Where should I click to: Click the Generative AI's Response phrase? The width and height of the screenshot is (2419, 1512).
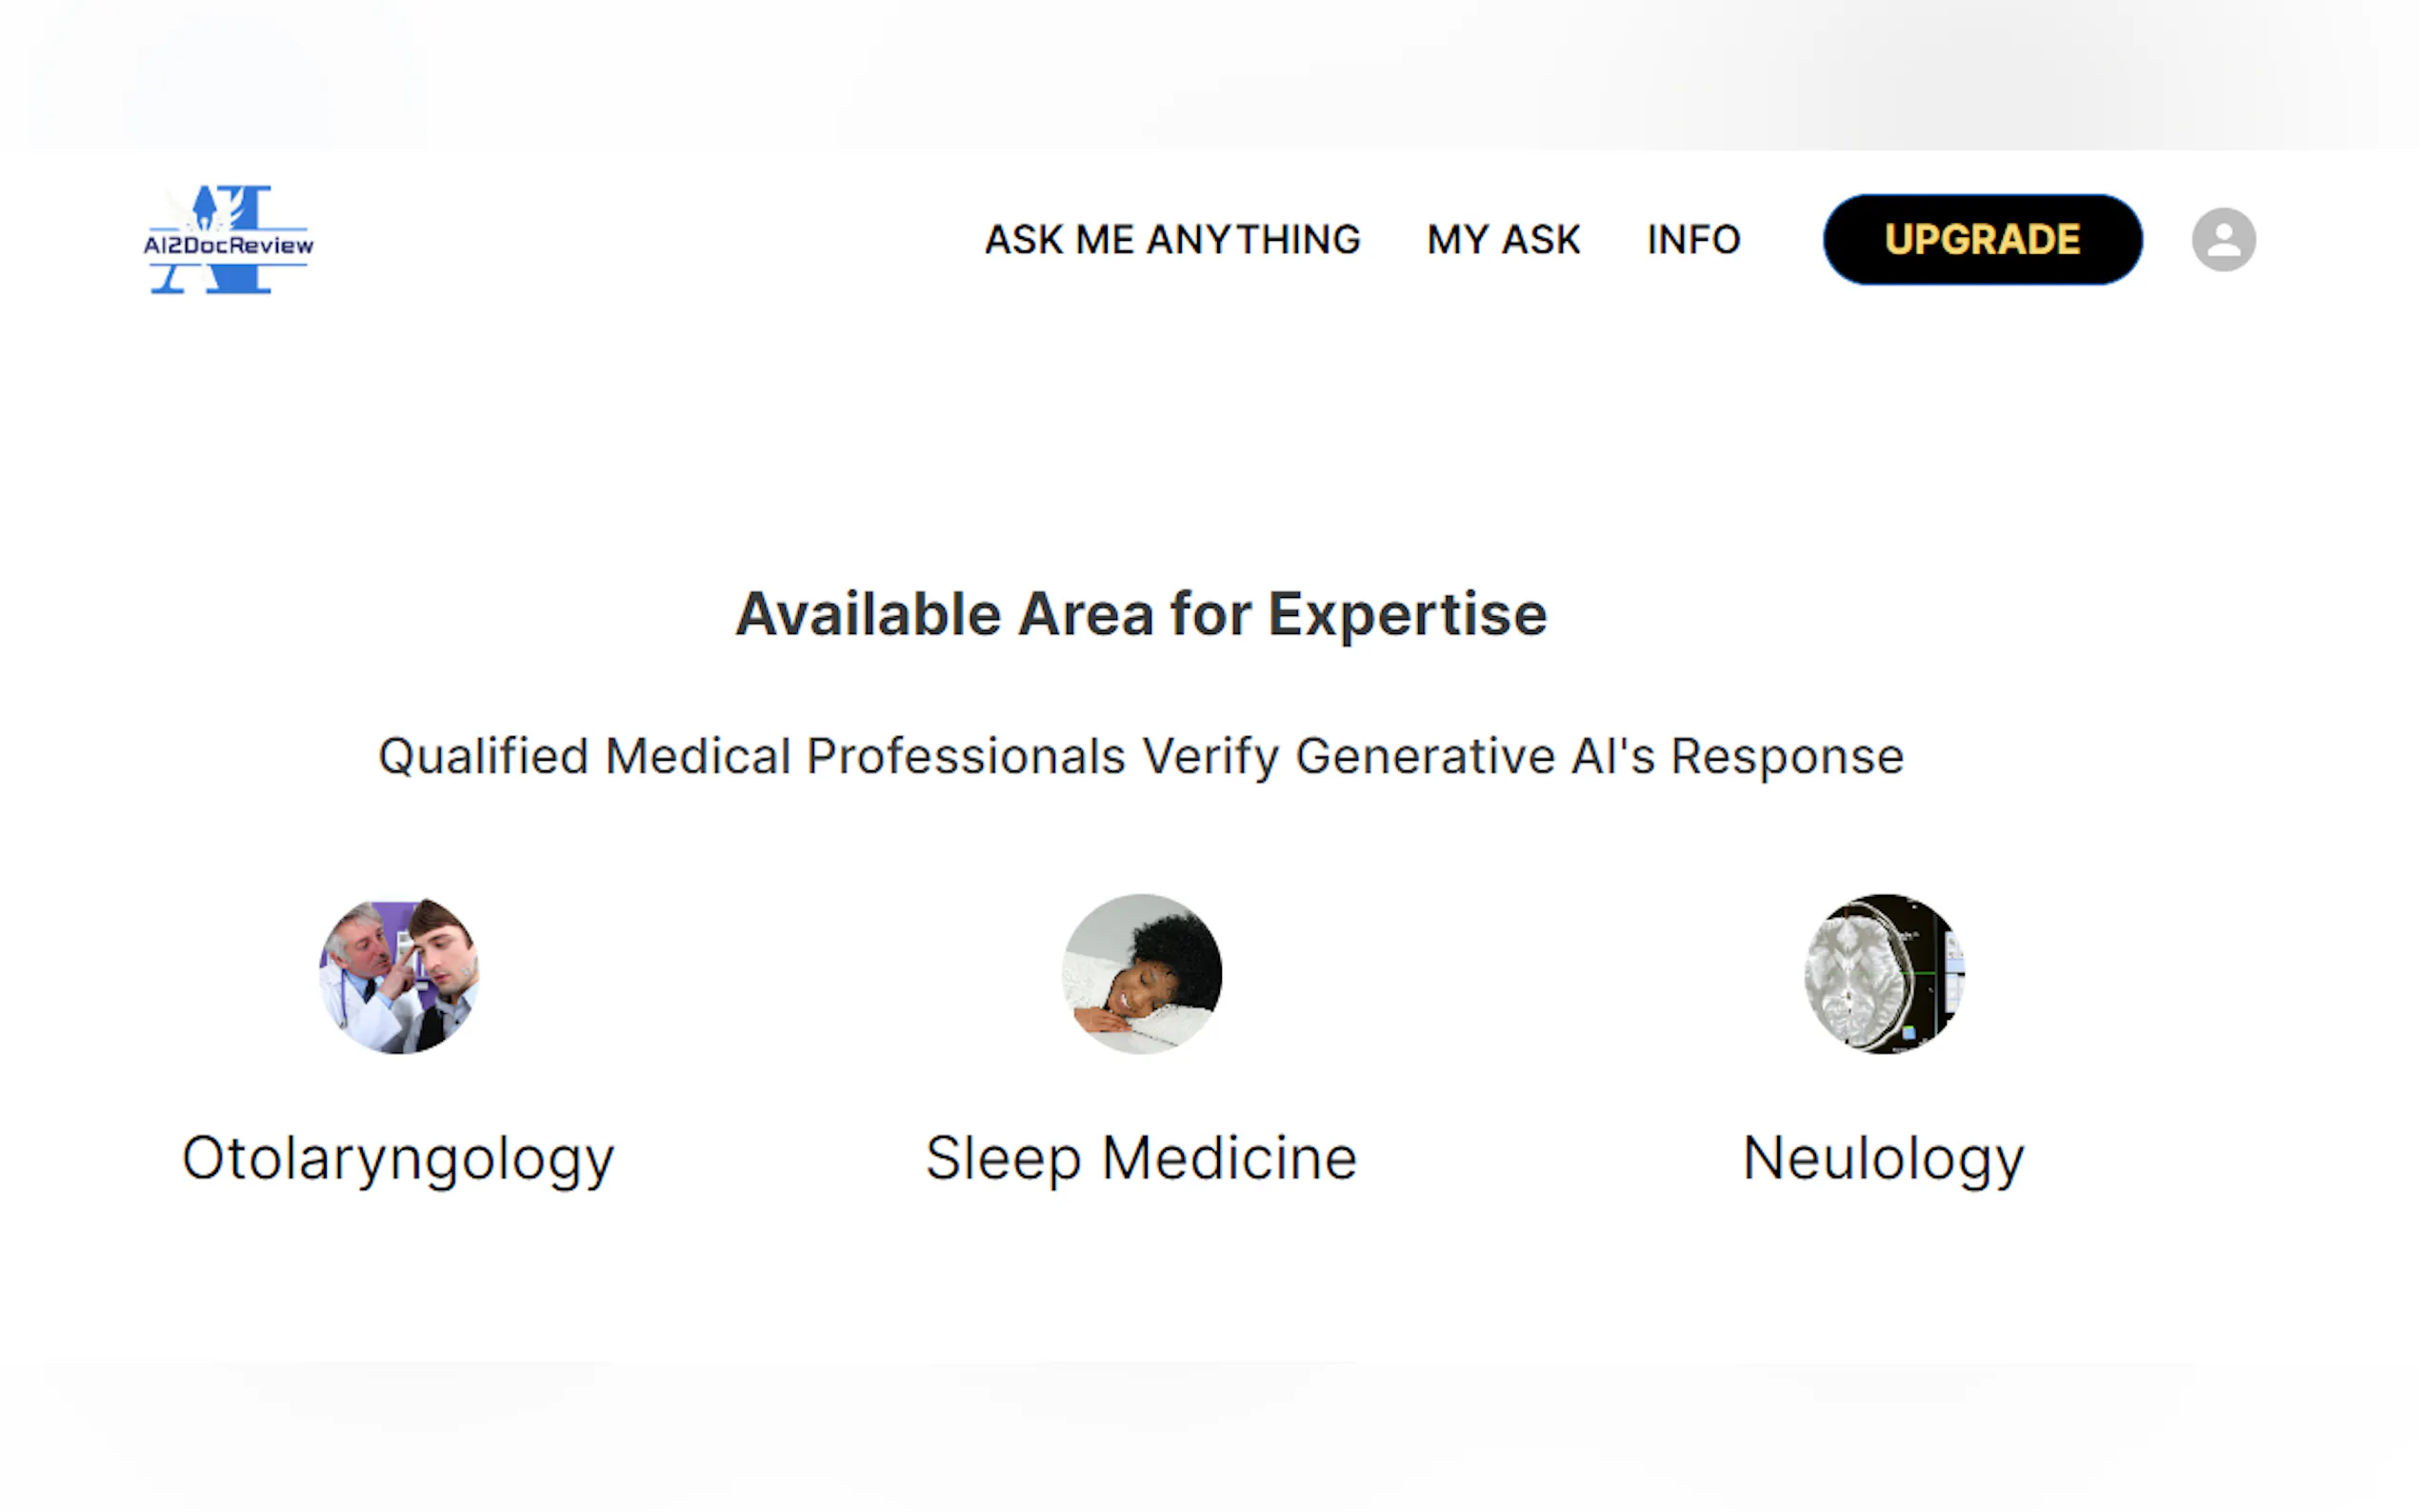[1599, 756]
